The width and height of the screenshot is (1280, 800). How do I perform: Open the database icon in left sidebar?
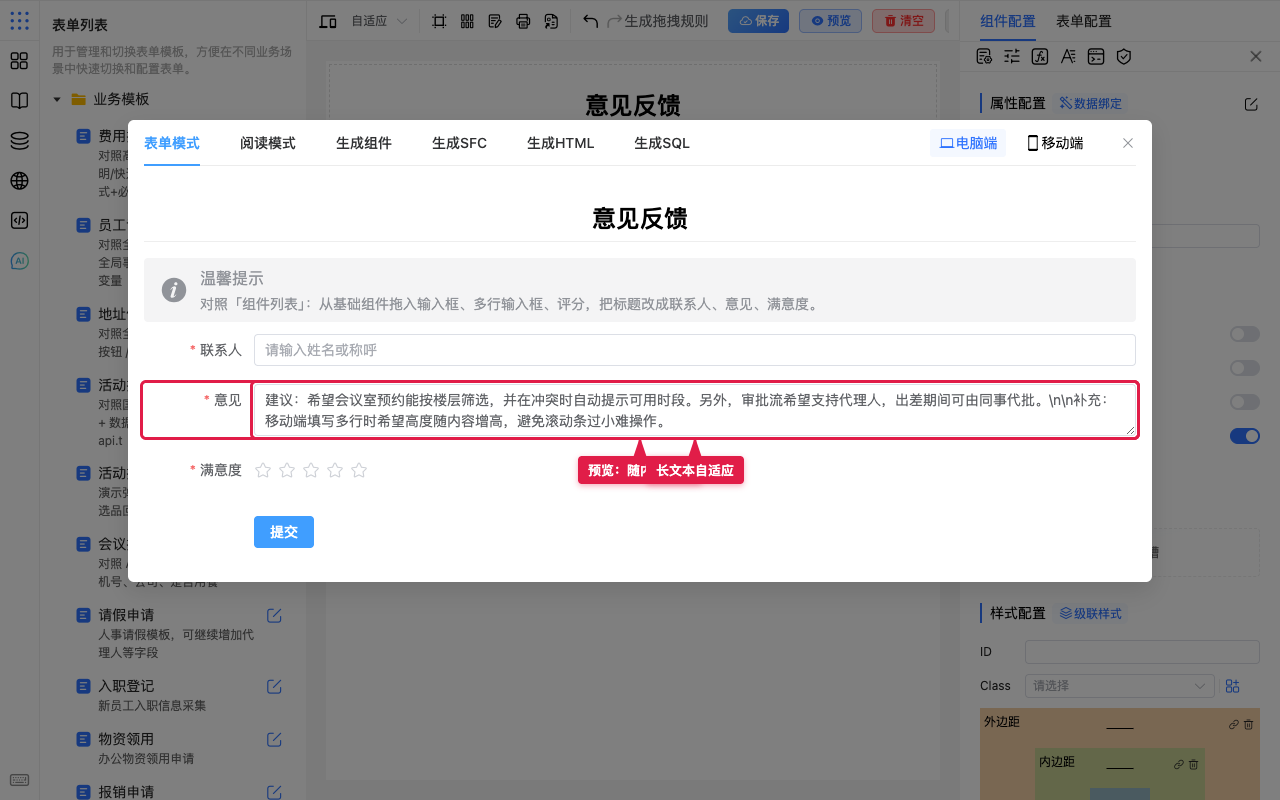pos(19,141)
